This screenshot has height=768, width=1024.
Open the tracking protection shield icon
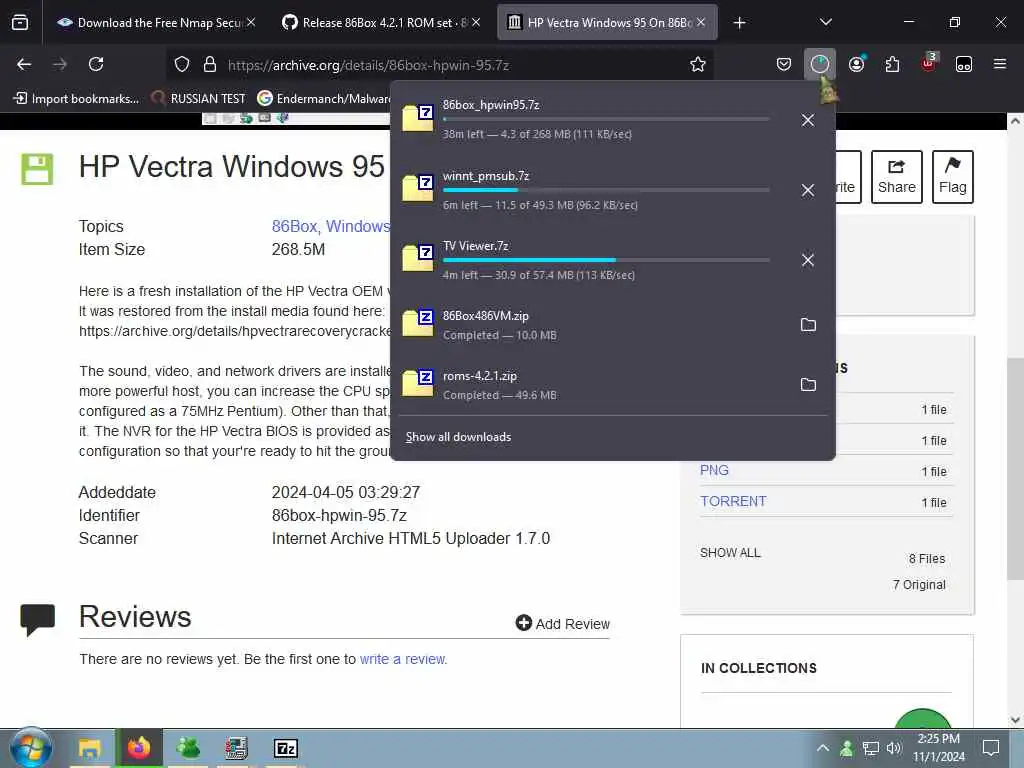pyautogui.click(x=182, y=64)
